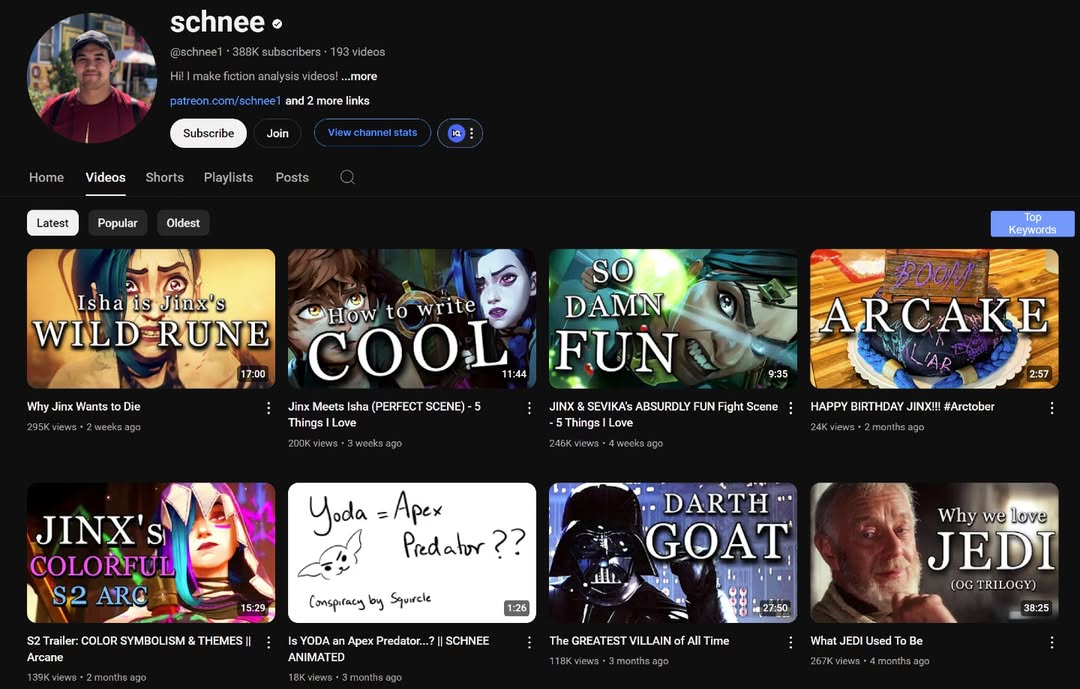This screenshot has width=1080, height=689.
Task: Open title 'HAPPY BIRTHDAY JINX!!! #Arctober'
Action: (902, 407)
